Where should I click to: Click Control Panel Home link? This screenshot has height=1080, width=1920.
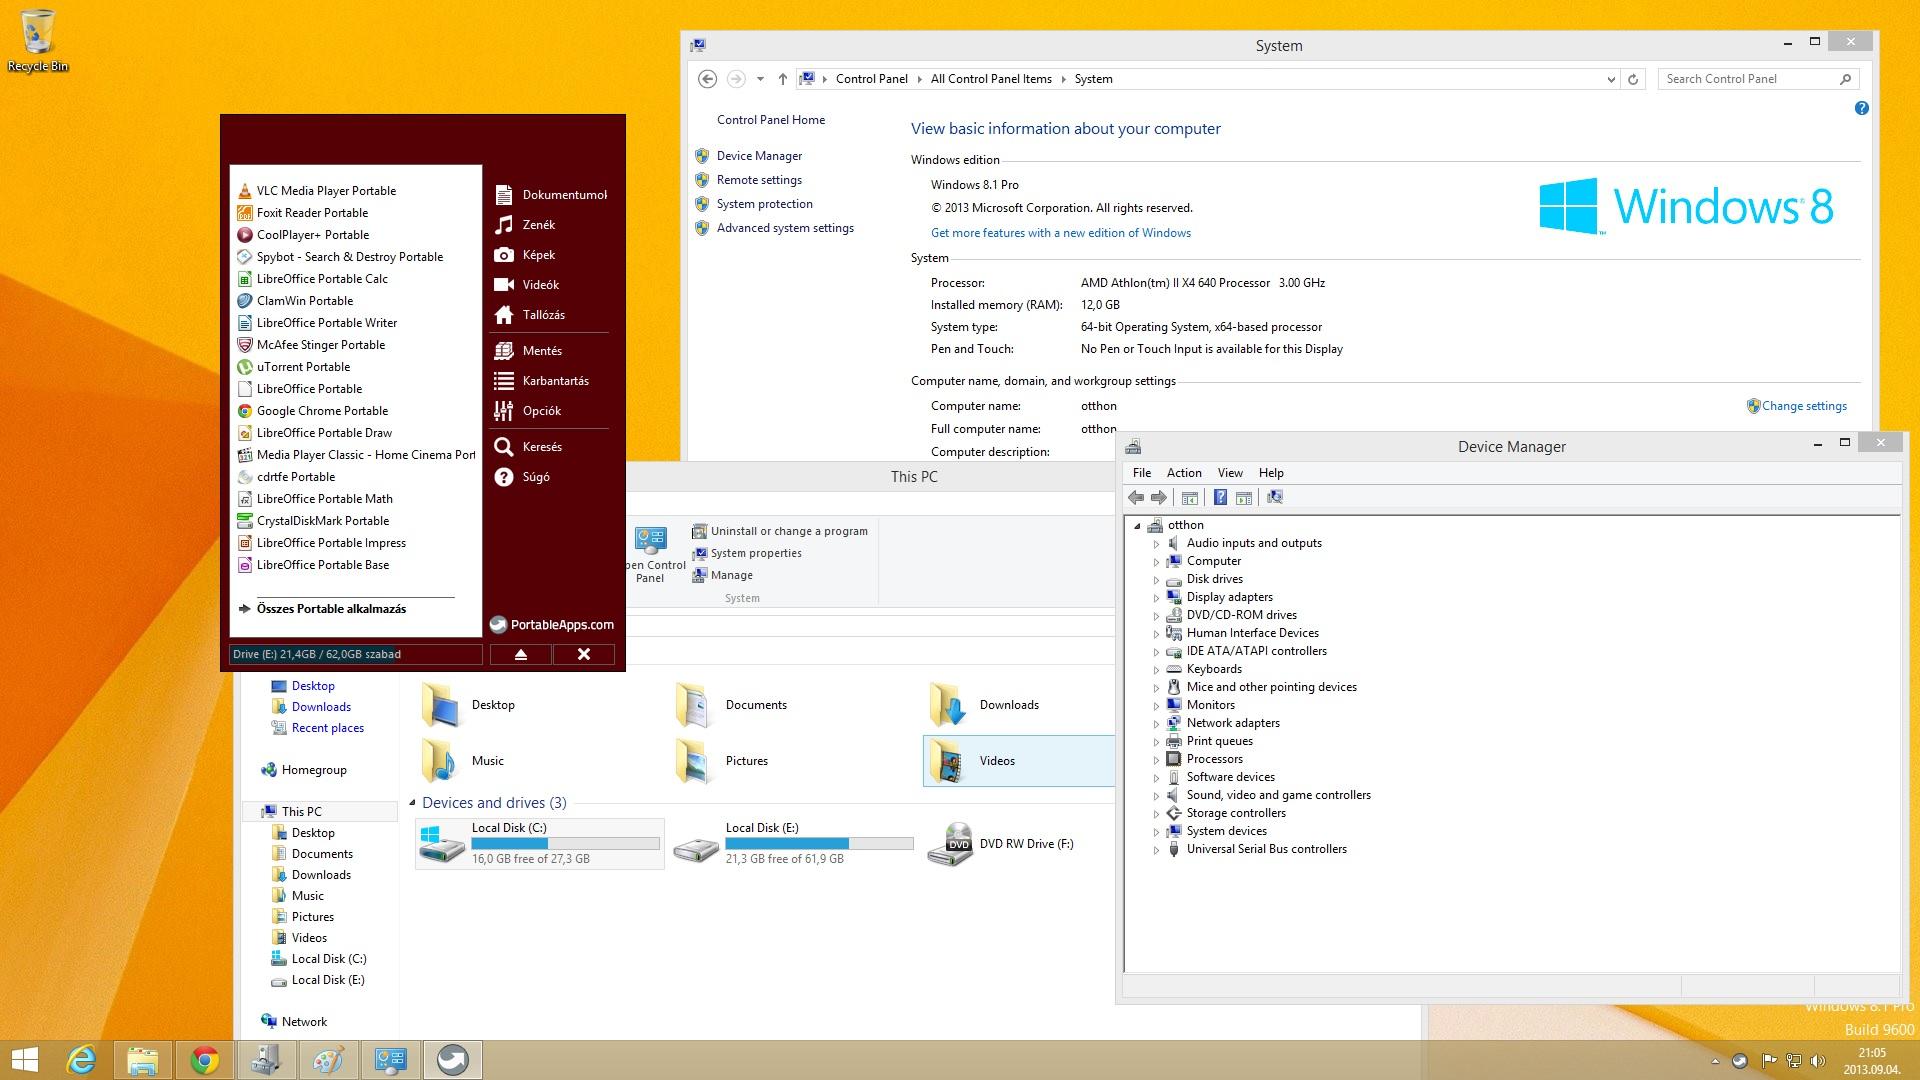770,120
